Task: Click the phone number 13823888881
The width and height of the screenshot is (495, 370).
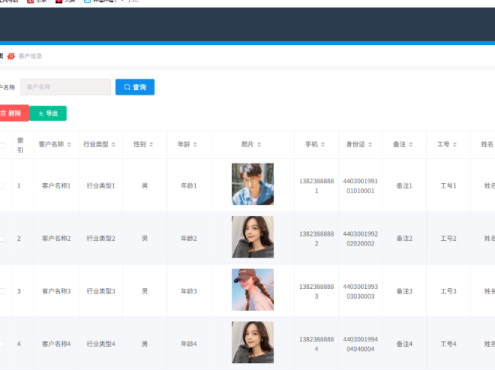Action: point(317,186)
